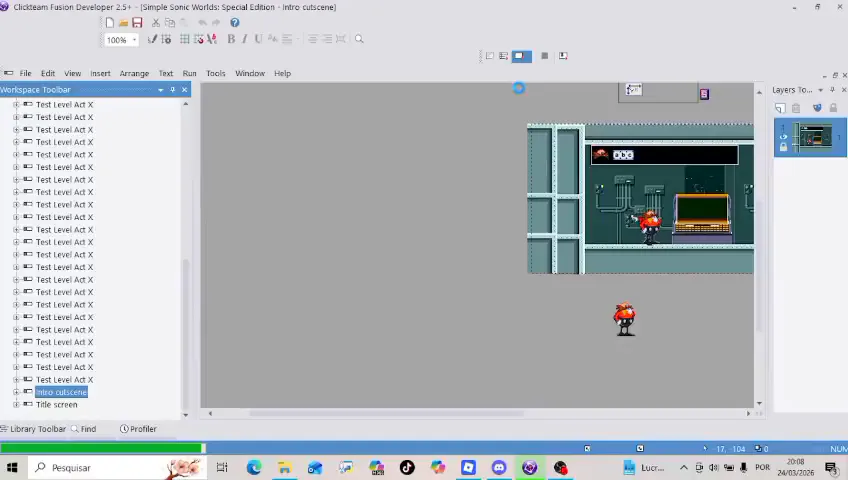Click the padlock icon in Layers toolbar header
Viewport: 848px width, 480px height.
[x=833, y=108]
